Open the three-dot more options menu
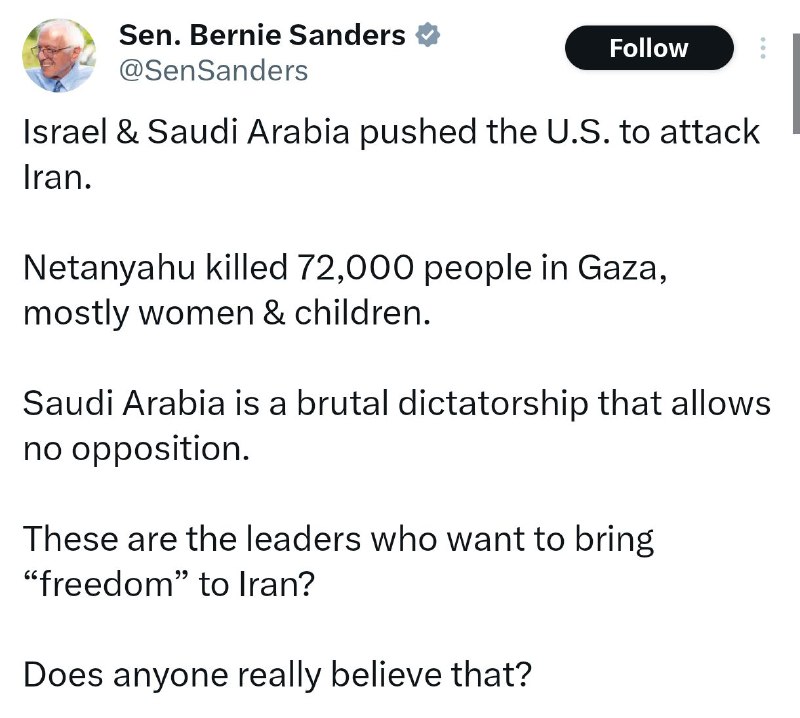800x718 pixels. [x=763, y=48]
